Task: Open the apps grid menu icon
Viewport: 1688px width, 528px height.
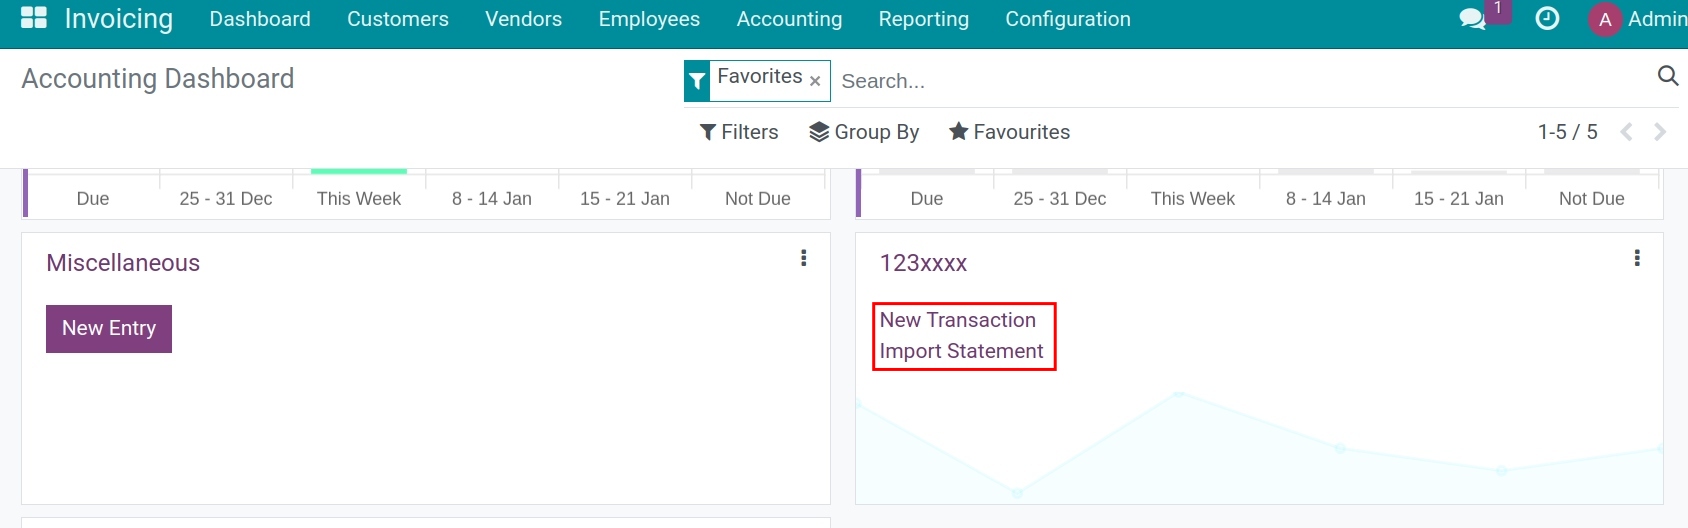Action: [x=34, y=18]
